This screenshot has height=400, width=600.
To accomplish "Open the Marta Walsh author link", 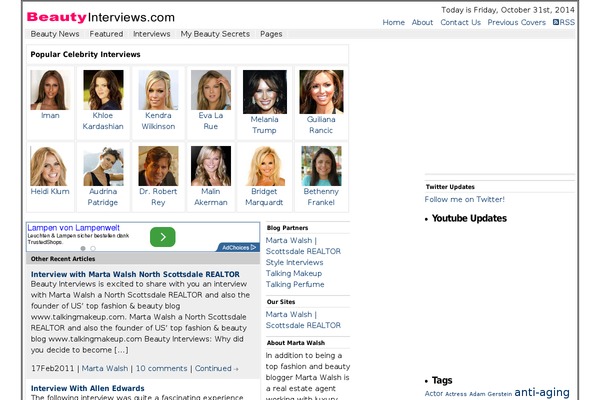I will (105, 369).
